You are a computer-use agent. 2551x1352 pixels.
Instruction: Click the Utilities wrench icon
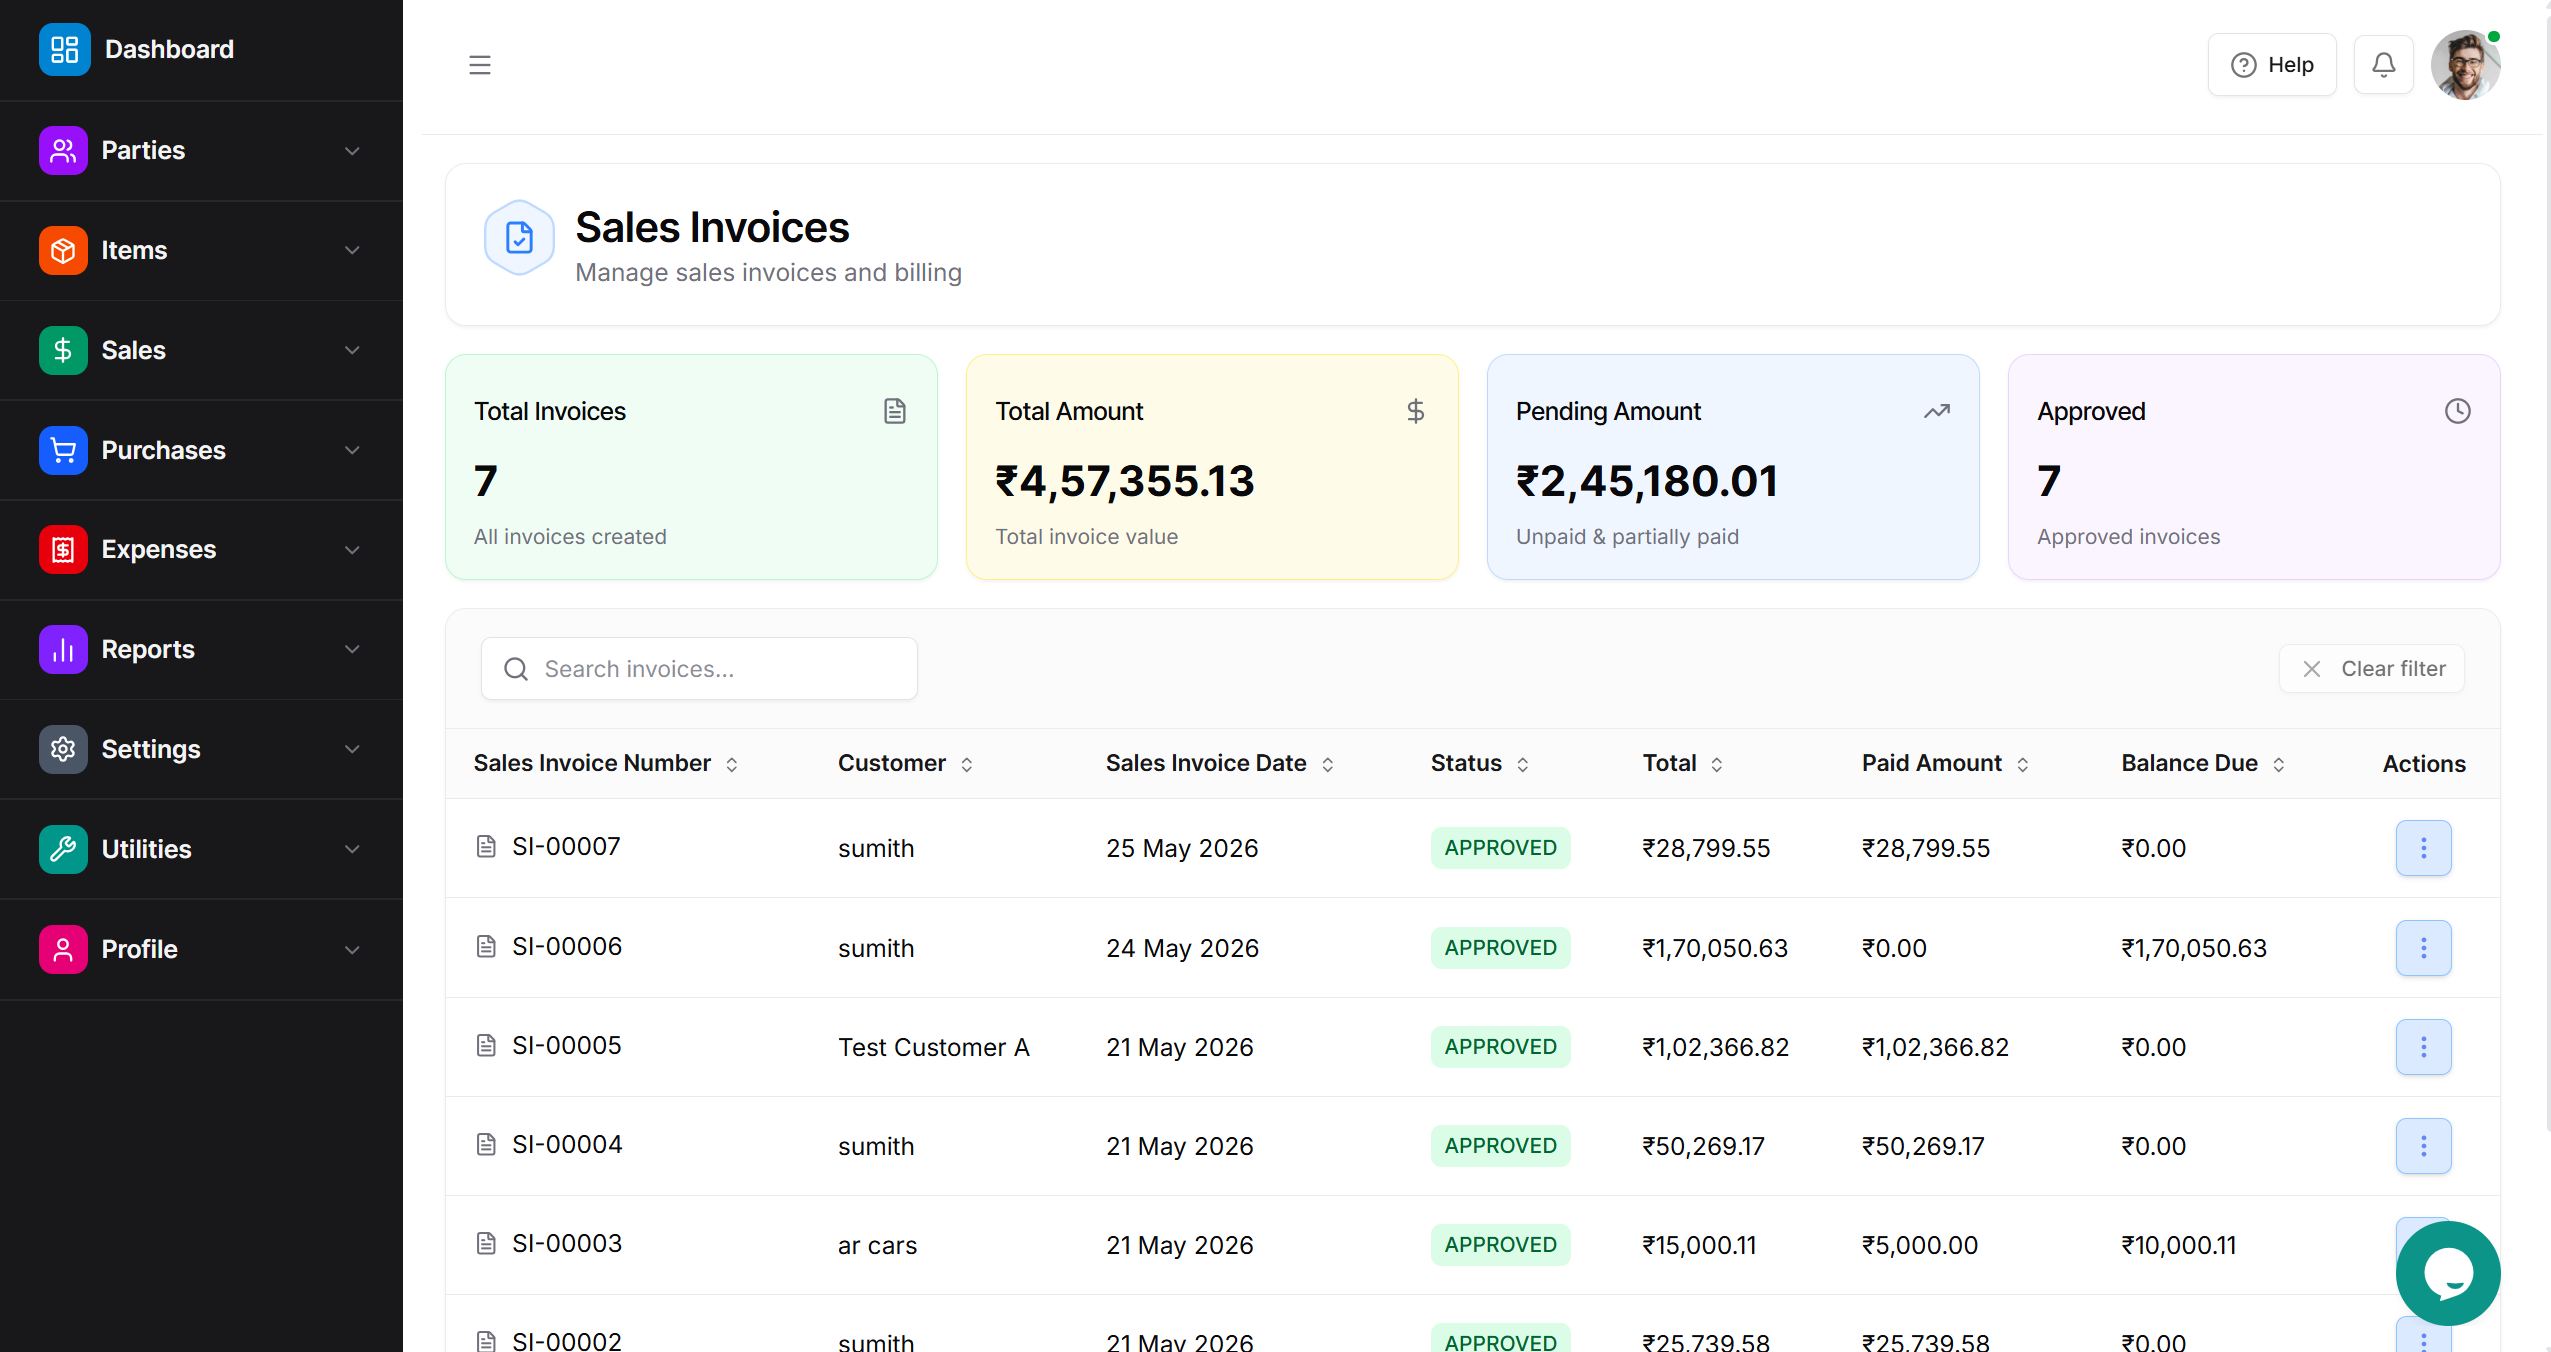63,849
